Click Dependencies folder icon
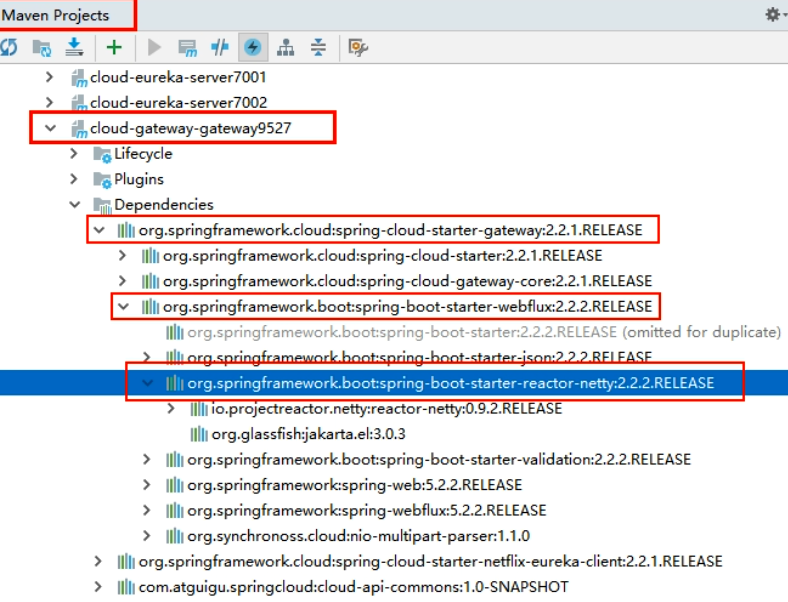 (102, 205)
